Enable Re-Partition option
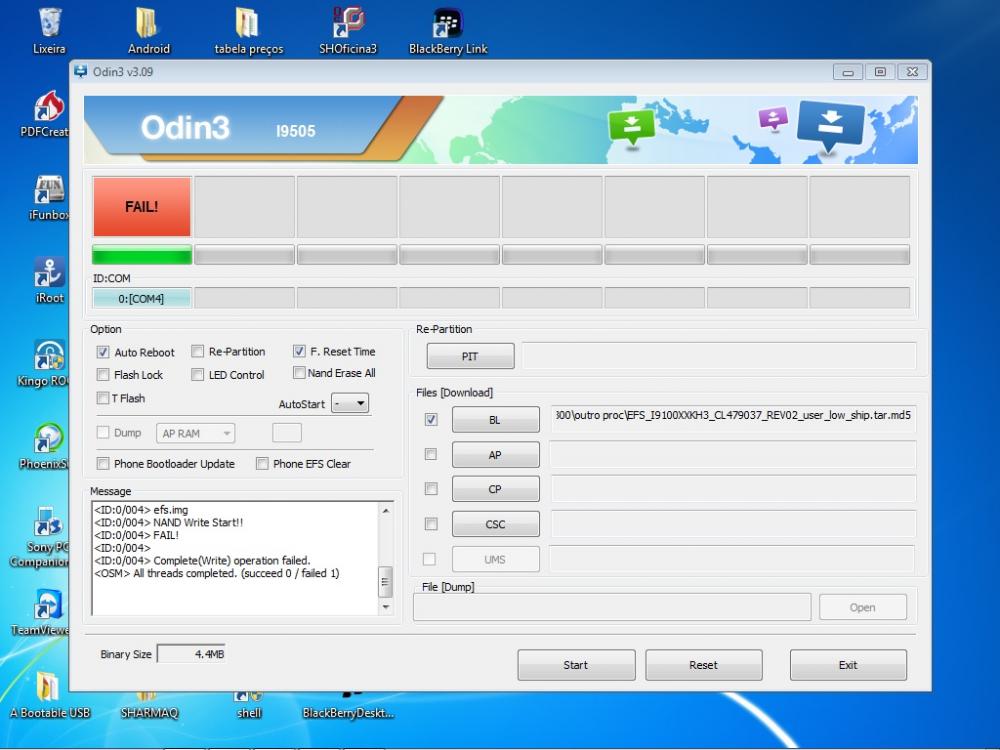Viewport: 1000px width, 750px height. coord(198,351)
